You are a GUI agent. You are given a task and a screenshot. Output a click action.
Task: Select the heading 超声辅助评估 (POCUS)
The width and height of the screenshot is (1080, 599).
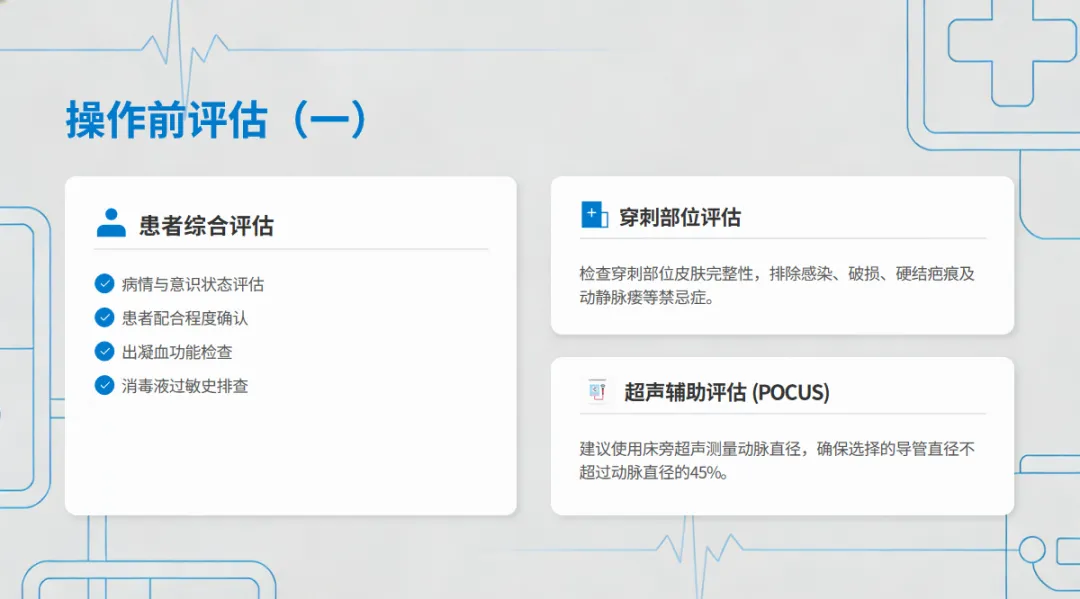[x=727, y=392]
